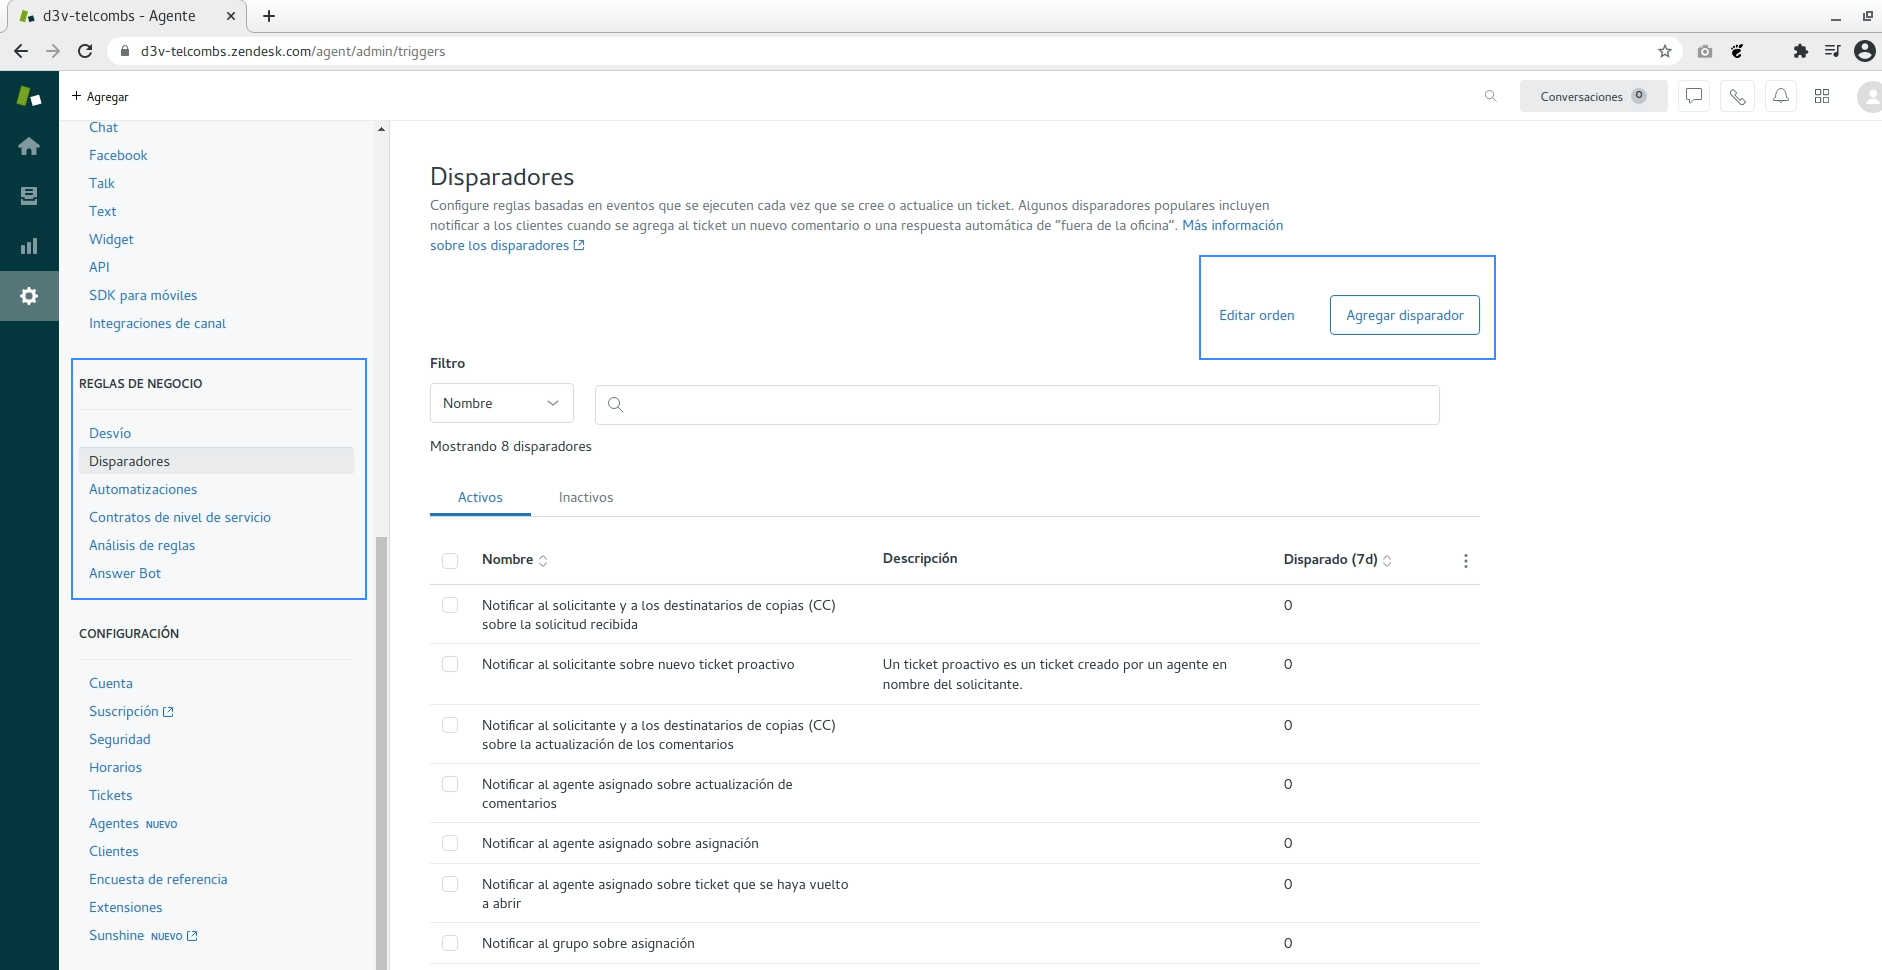Open Answer Bot settings

pyautogui.click(x=125, y=573)
